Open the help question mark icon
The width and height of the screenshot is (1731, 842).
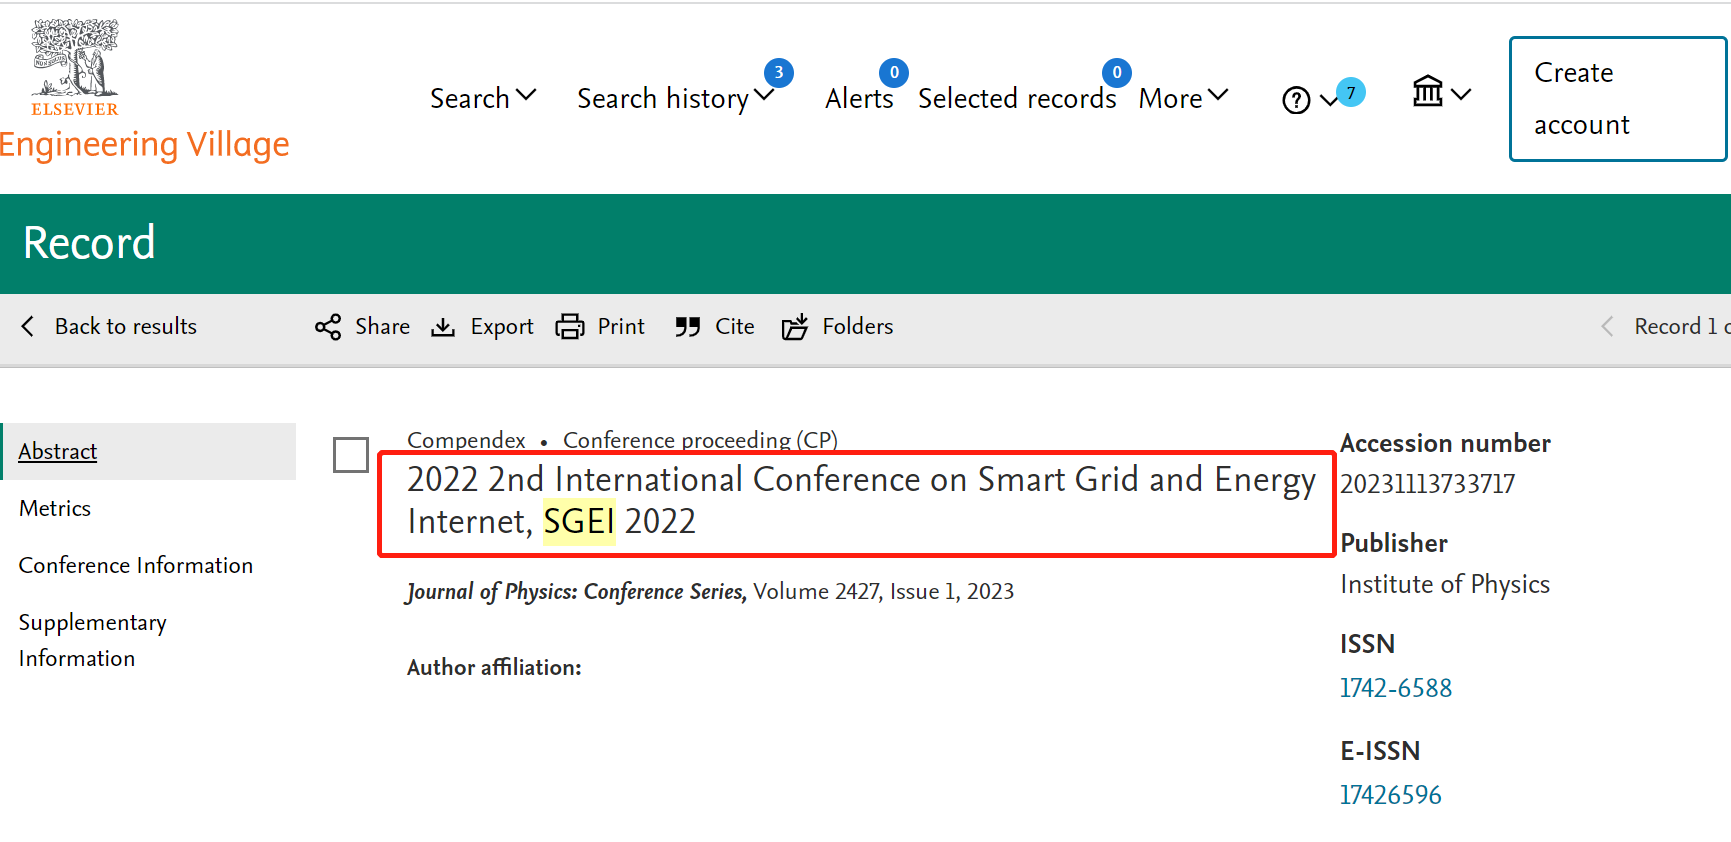(1296, 100)
